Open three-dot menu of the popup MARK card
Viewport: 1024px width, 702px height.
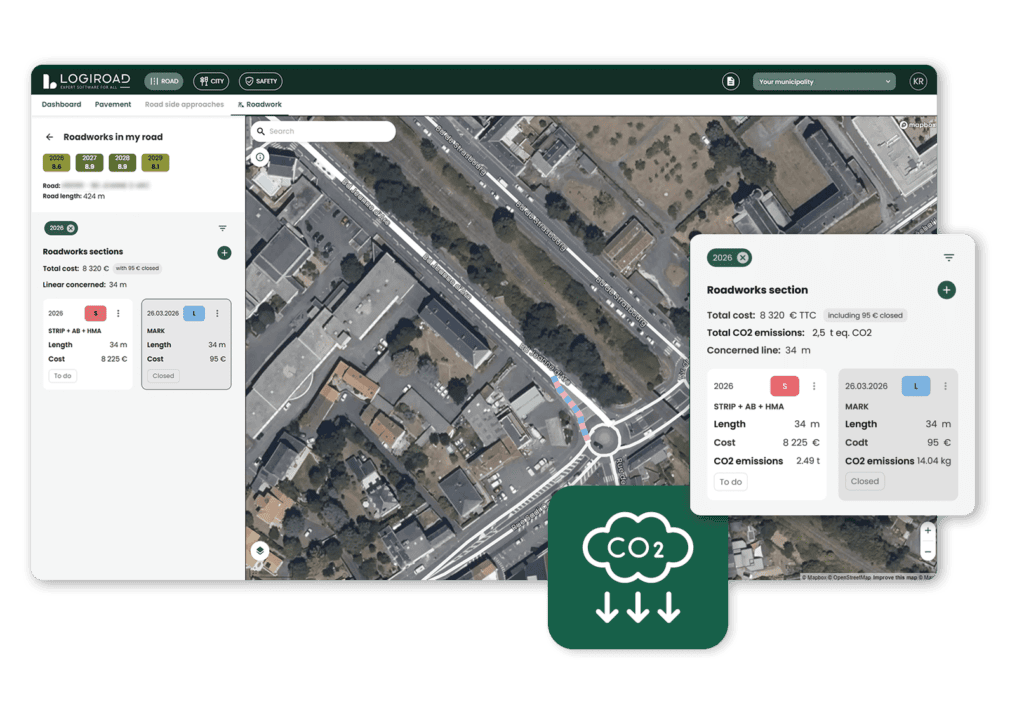(945, 387)
